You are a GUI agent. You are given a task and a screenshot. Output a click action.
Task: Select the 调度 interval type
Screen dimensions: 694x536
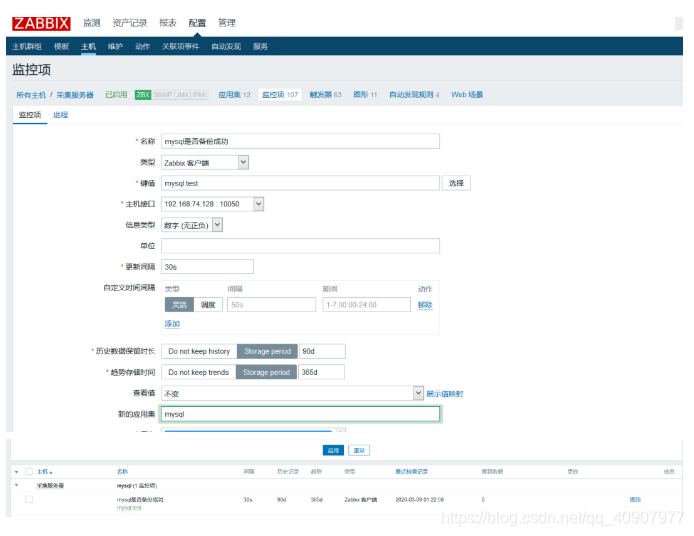click(208, 305)
